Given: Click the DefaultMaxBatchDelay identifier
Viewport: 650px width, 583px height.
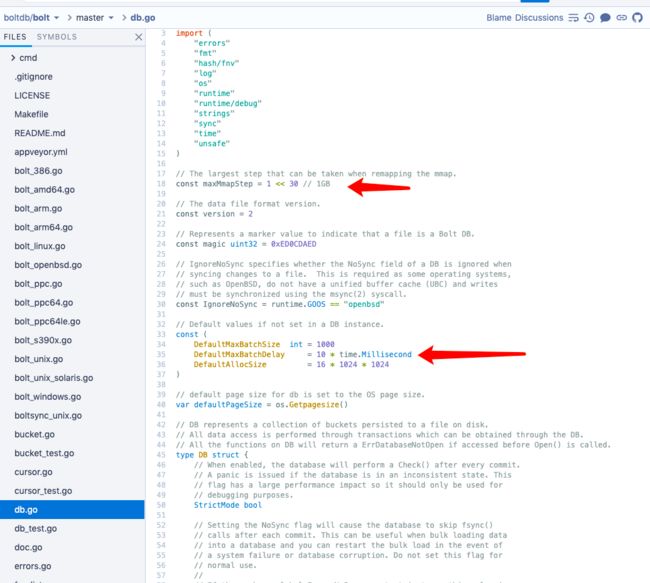Looking at the screenshot, I should (239, 355).
